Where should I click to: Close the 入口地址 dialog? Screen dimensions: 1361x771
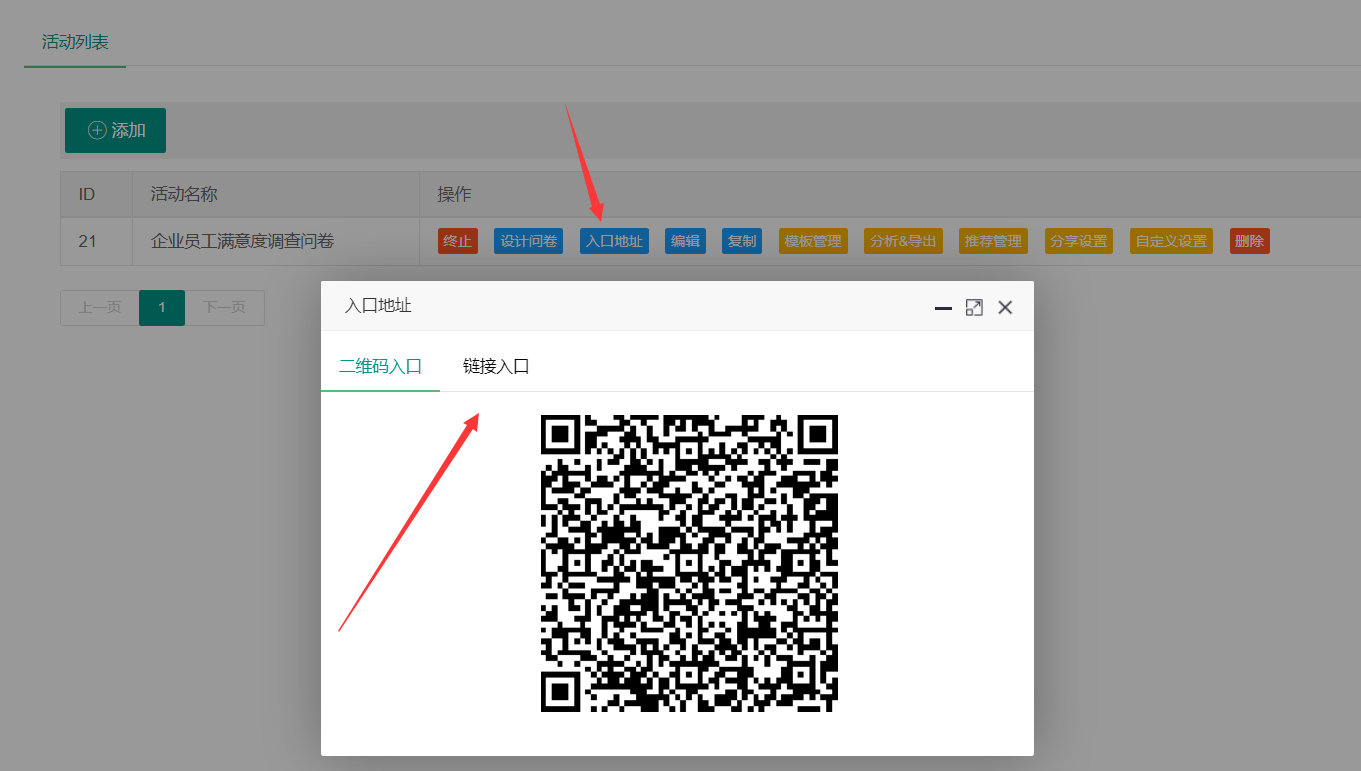(x=1005, y=308)
